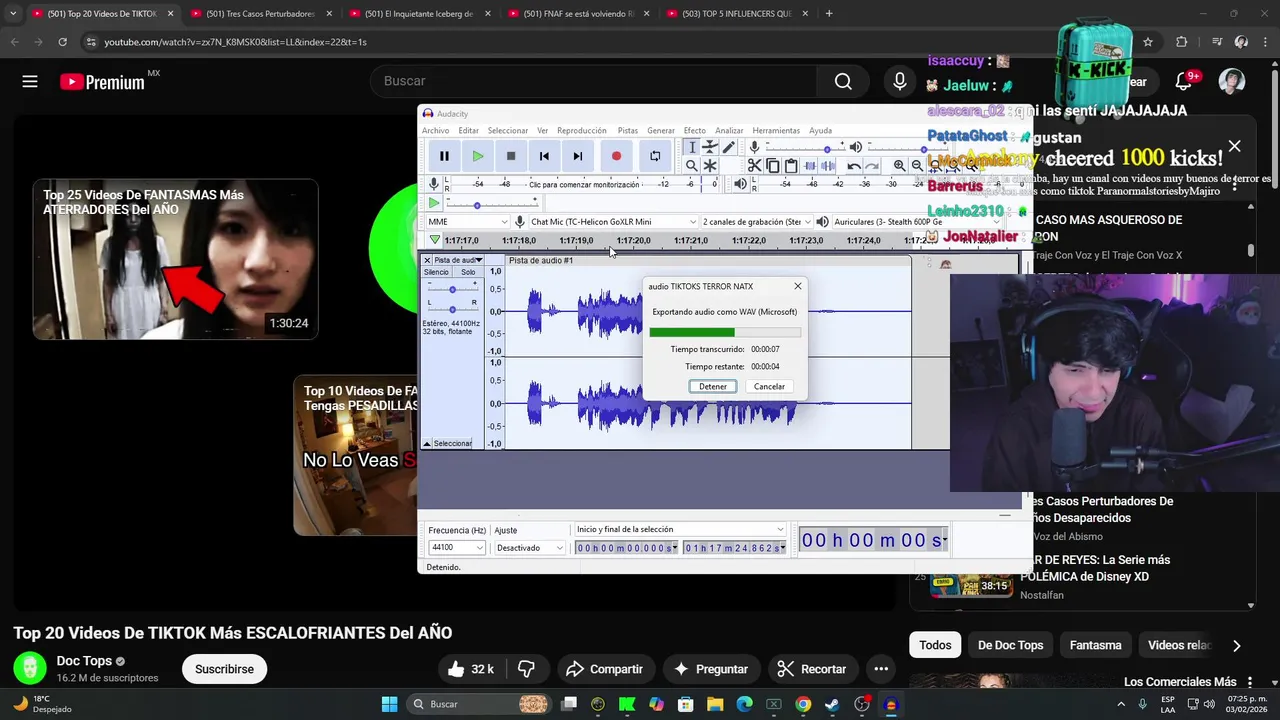Stop playback with the Stop button

coord(511,156)
